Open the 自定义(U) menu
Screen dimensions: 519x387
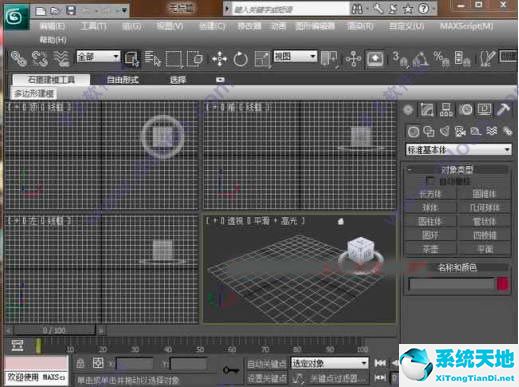[x=407, y=26]
